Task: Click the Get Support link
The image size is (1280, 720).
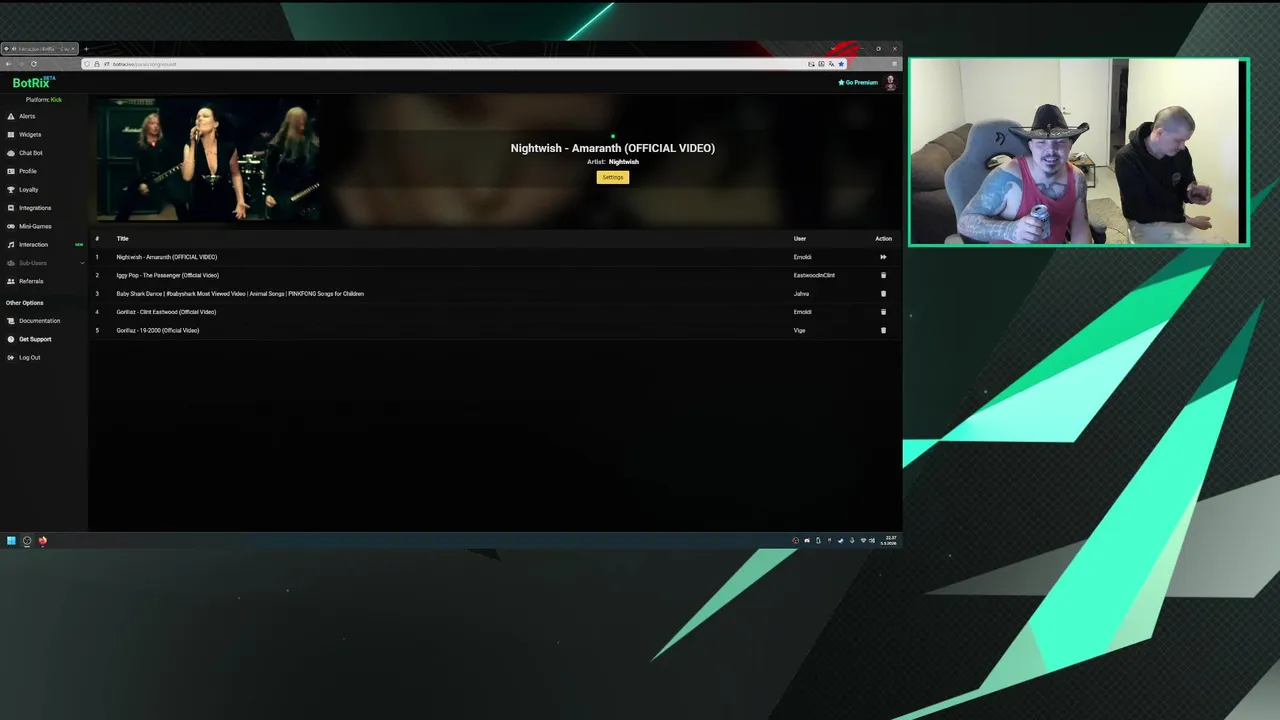Action: click(x=34, y=339)
